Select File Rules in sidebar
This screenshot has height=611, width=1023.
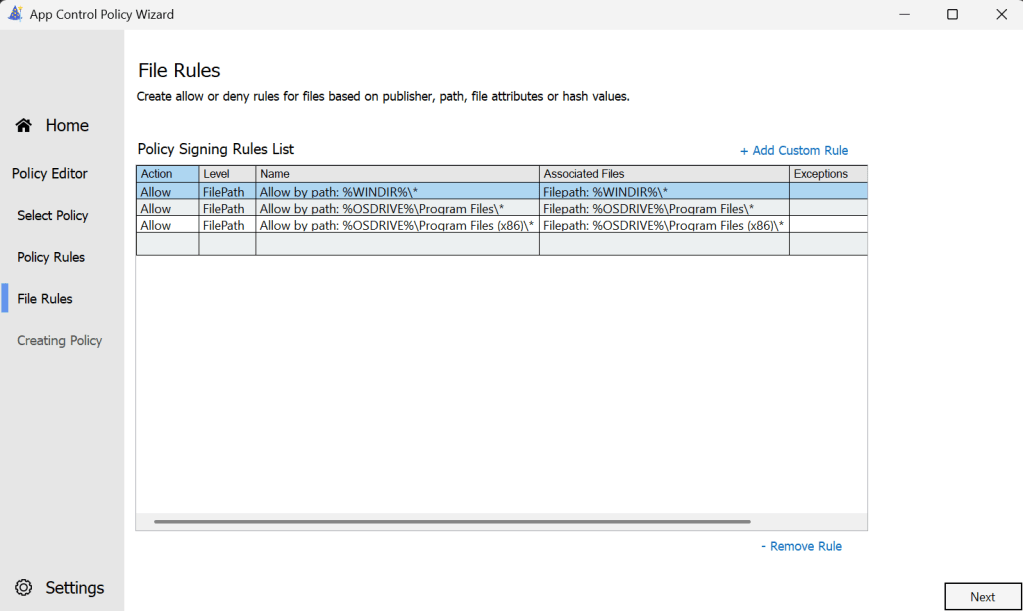45,299
